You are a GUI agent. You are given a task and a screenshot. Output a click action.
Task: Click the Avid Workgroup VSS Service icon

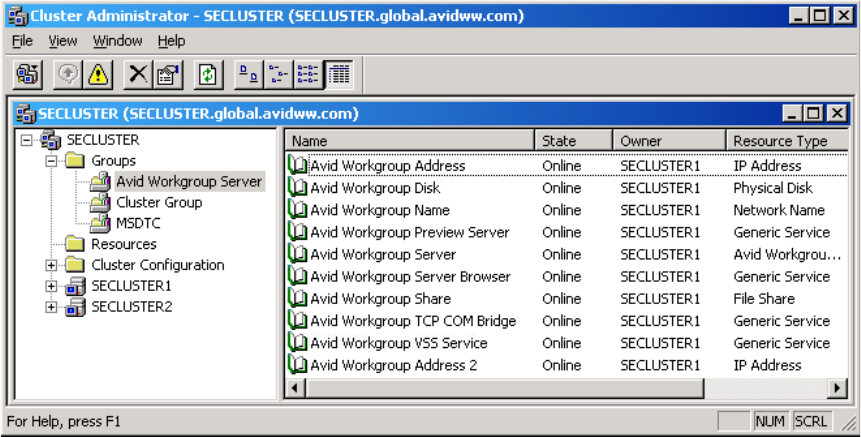point(298,343)
